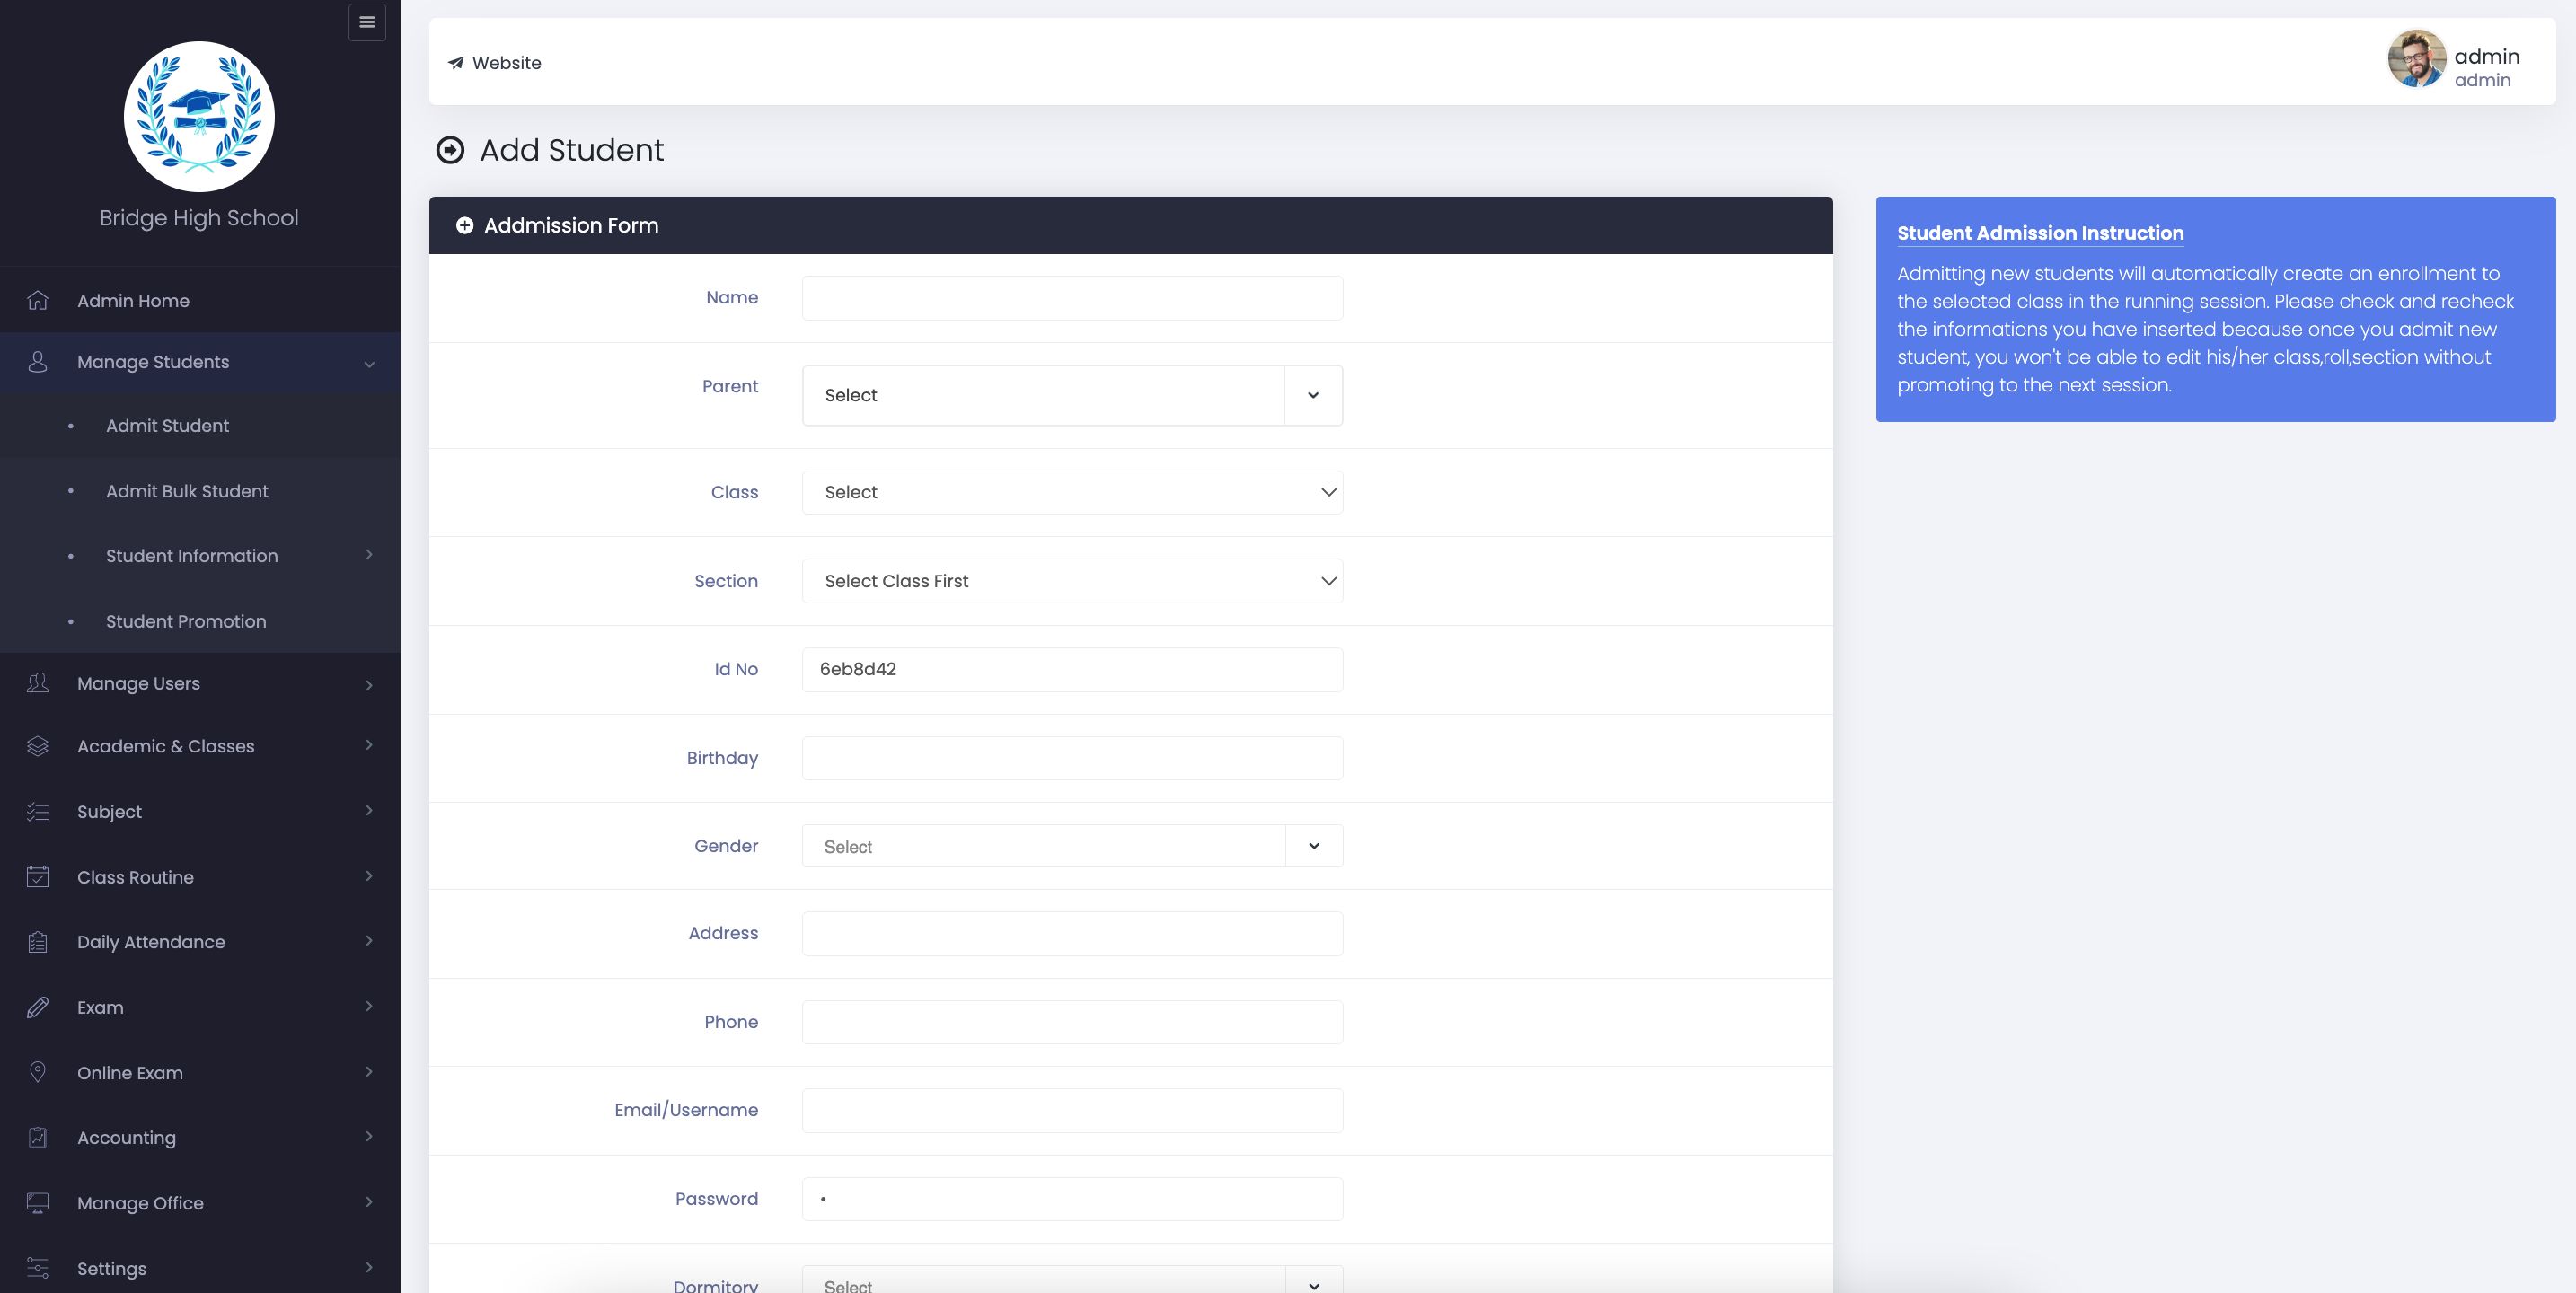Open the Section dropdown
Image resolution: width=2576 pixels, height=1293 pixels.
pyautogui.click(x=1071, y=581)
